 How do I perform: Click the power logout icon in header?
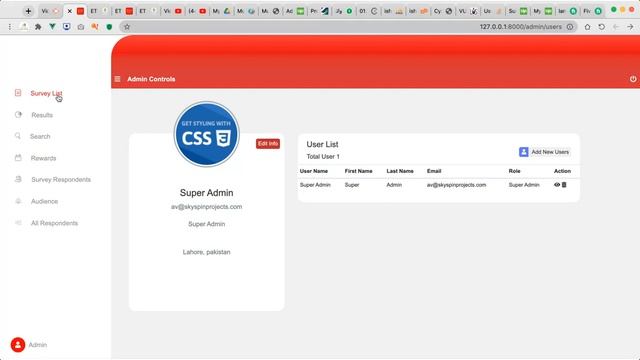pyautogui.click(x=633, y=79)
